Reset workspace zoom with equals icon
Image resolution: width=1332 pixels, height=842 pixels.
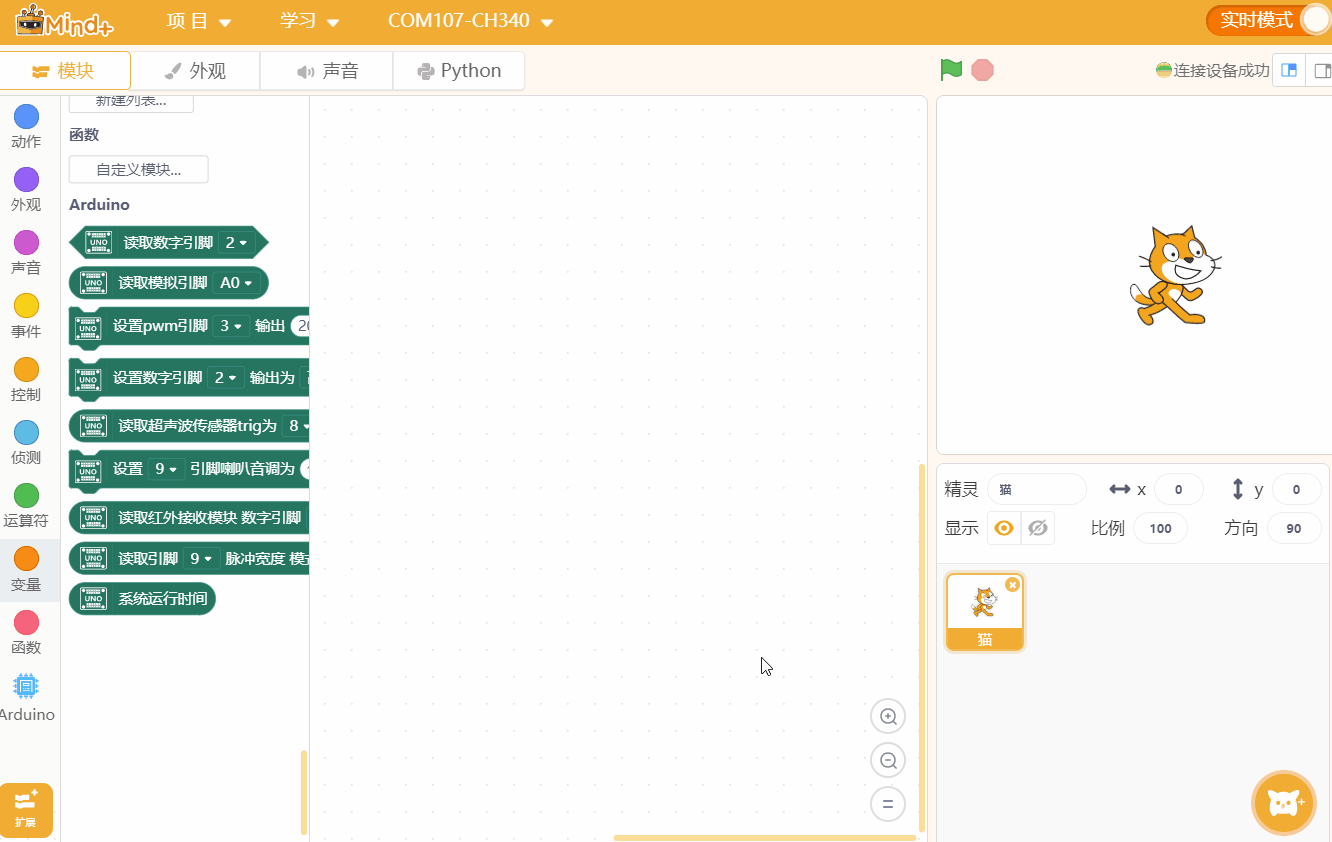(888, 804)
